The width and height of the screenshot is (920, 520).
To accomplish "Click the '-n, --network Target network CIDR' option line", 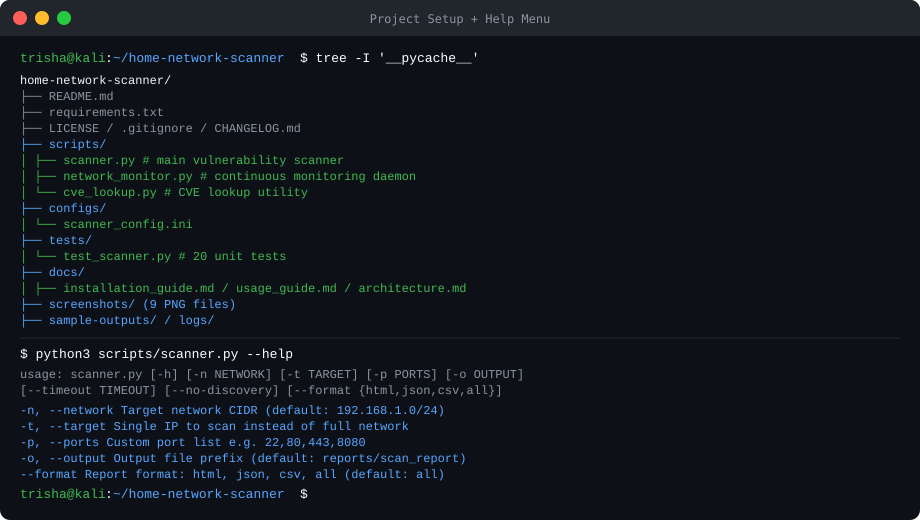I will click(232, 410).
